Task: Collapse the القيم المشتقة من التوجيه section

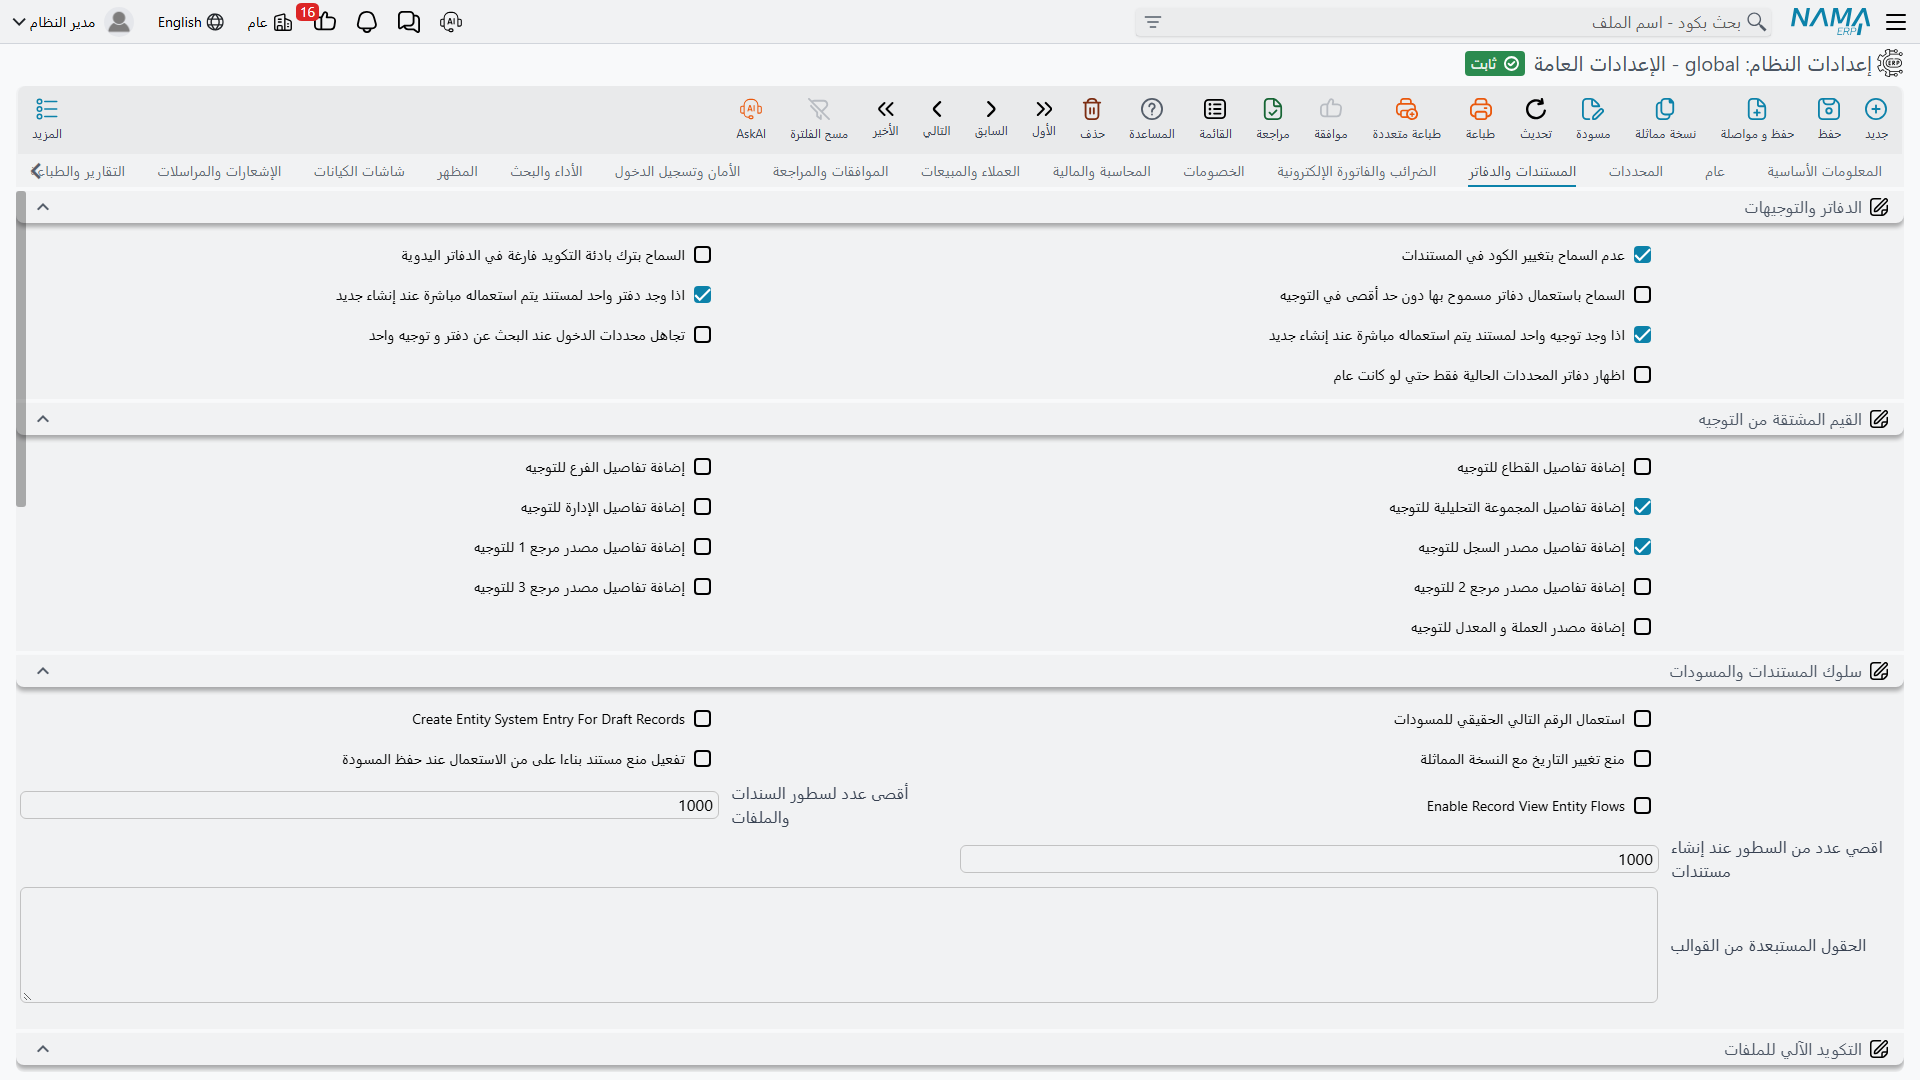Action: pyautogui.click(x=43, y=419)
